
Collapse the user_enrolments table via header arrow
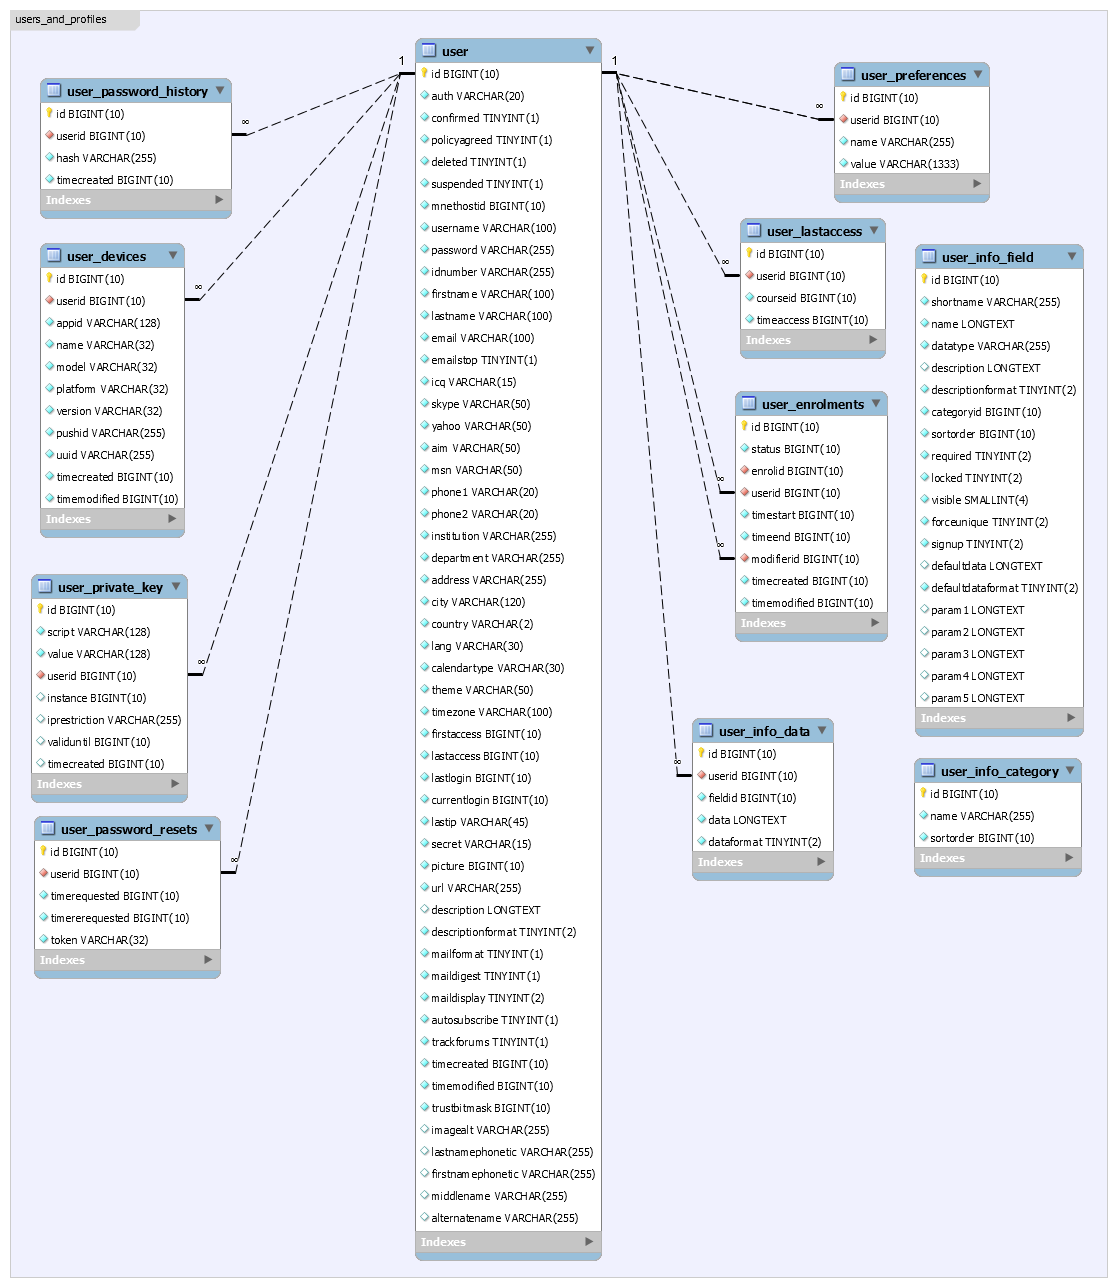tap(876, 403)
